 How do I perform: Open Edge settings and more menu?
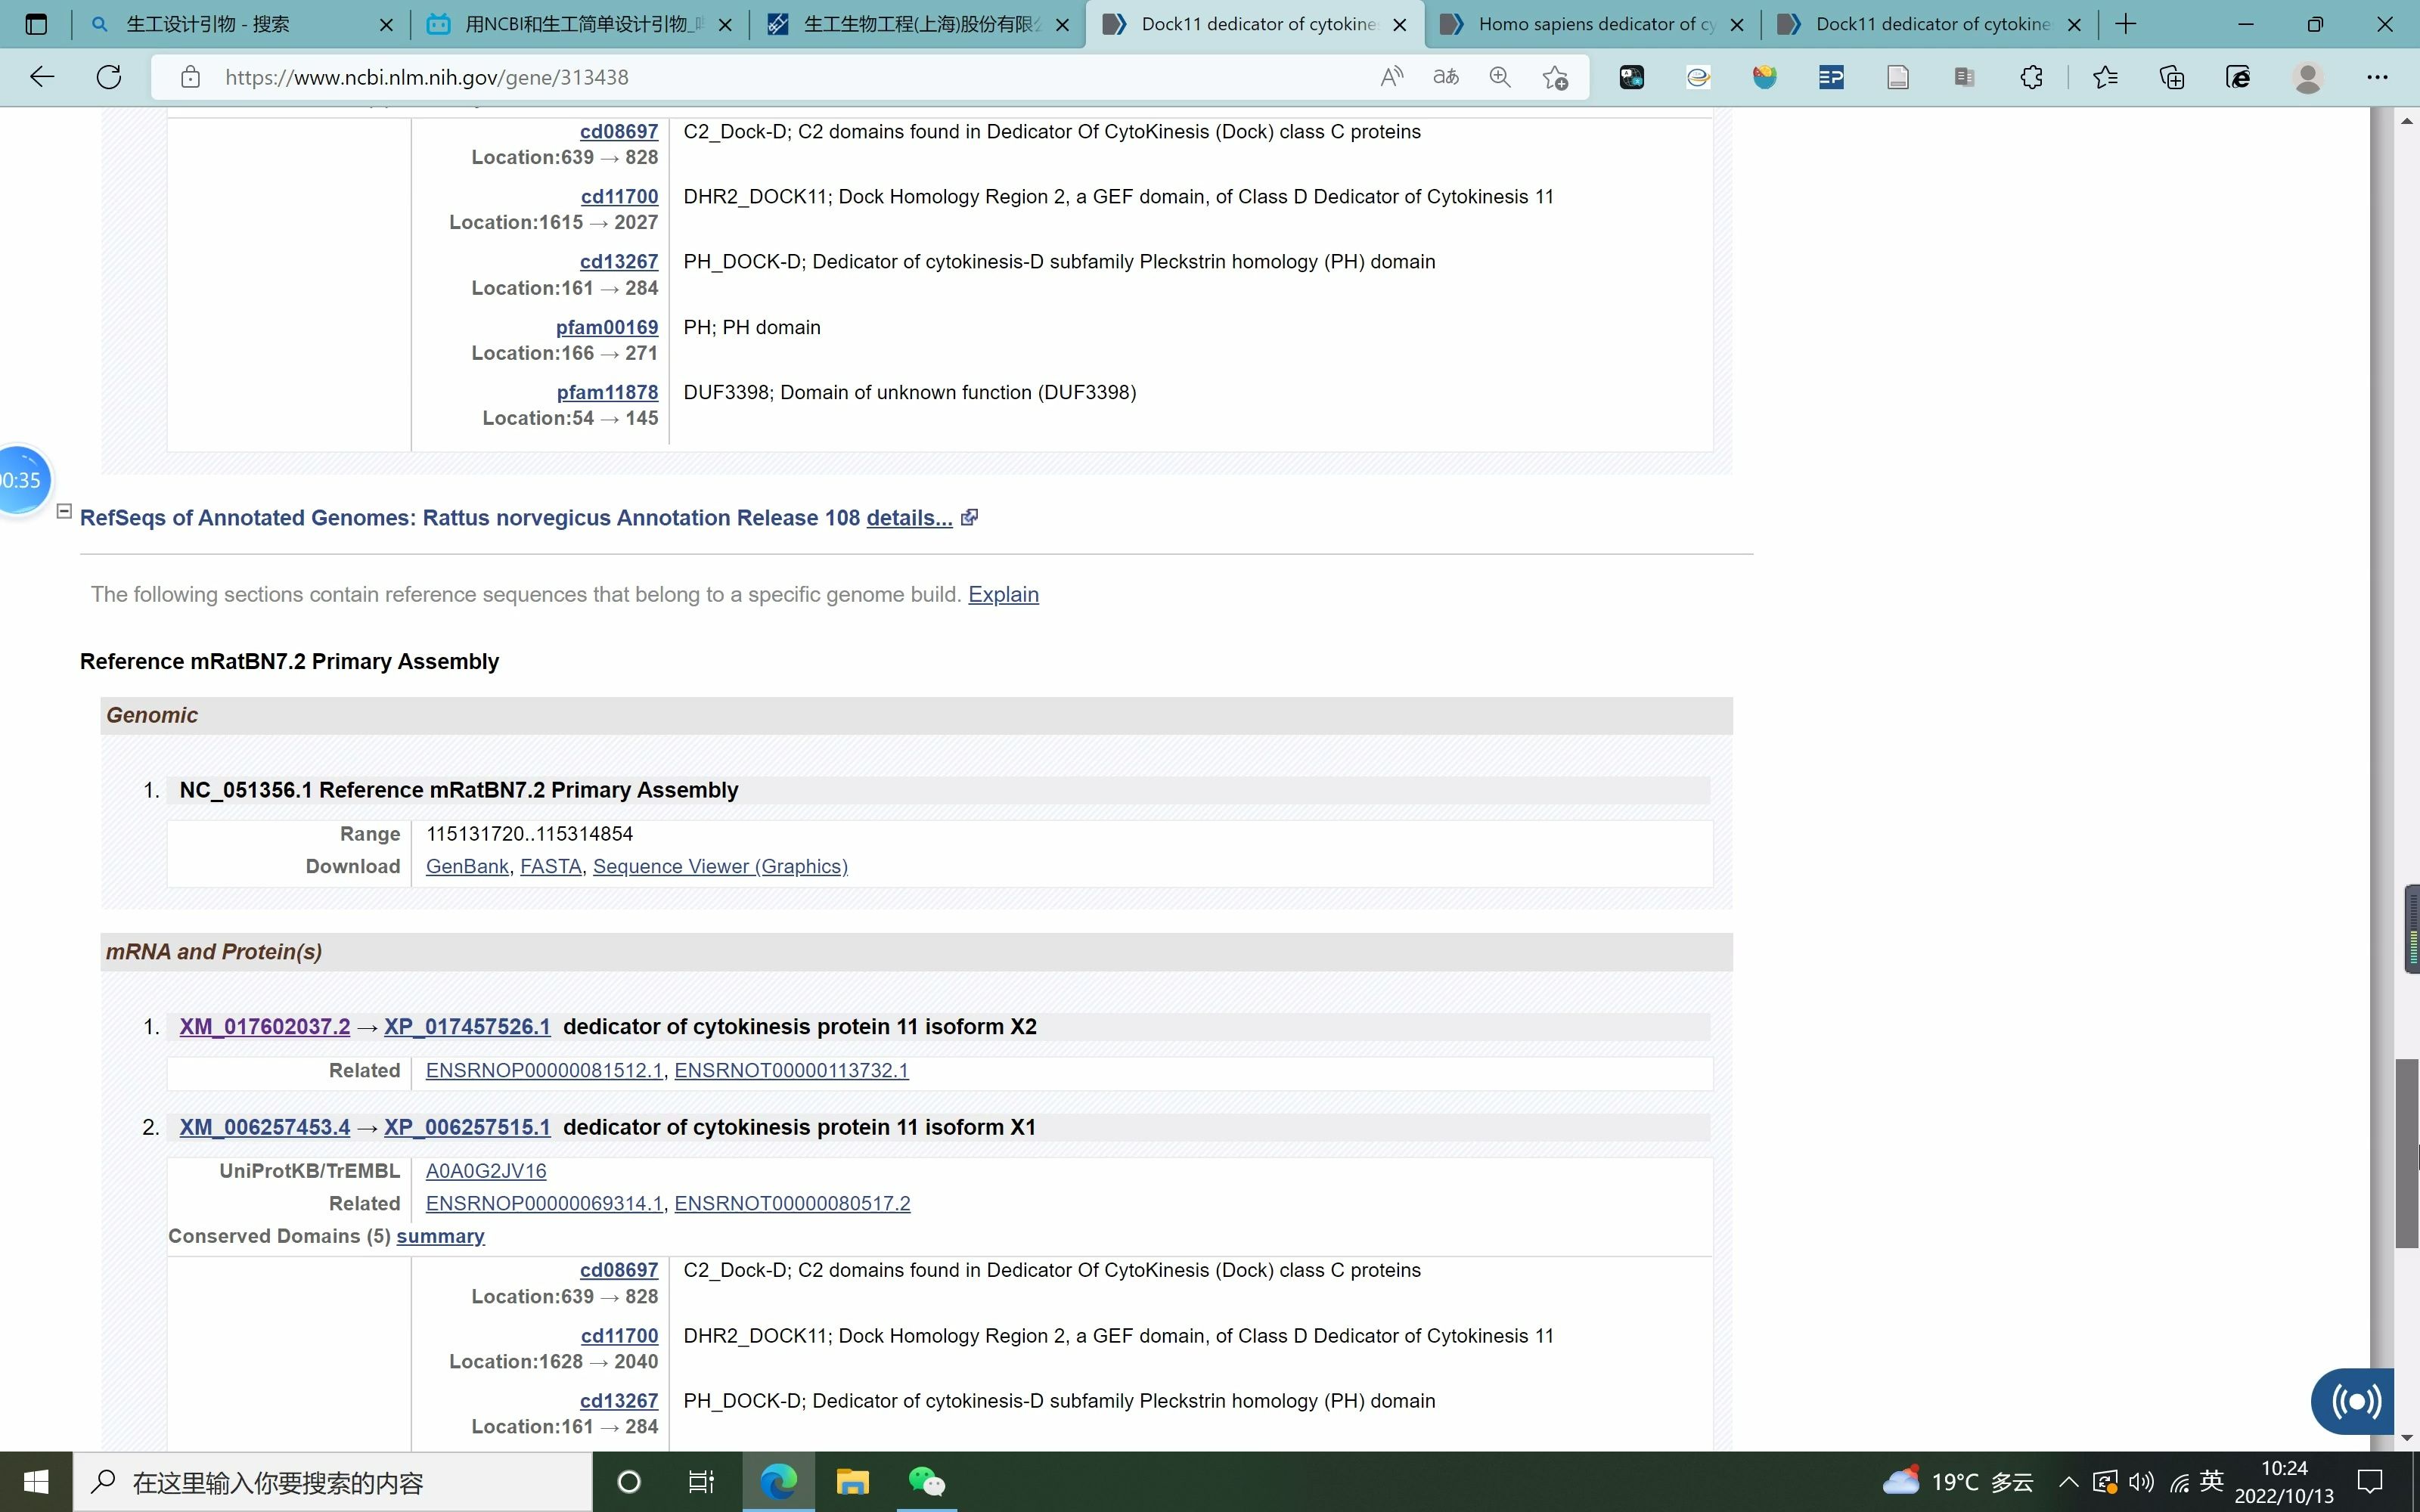[x=2378, y=77]
